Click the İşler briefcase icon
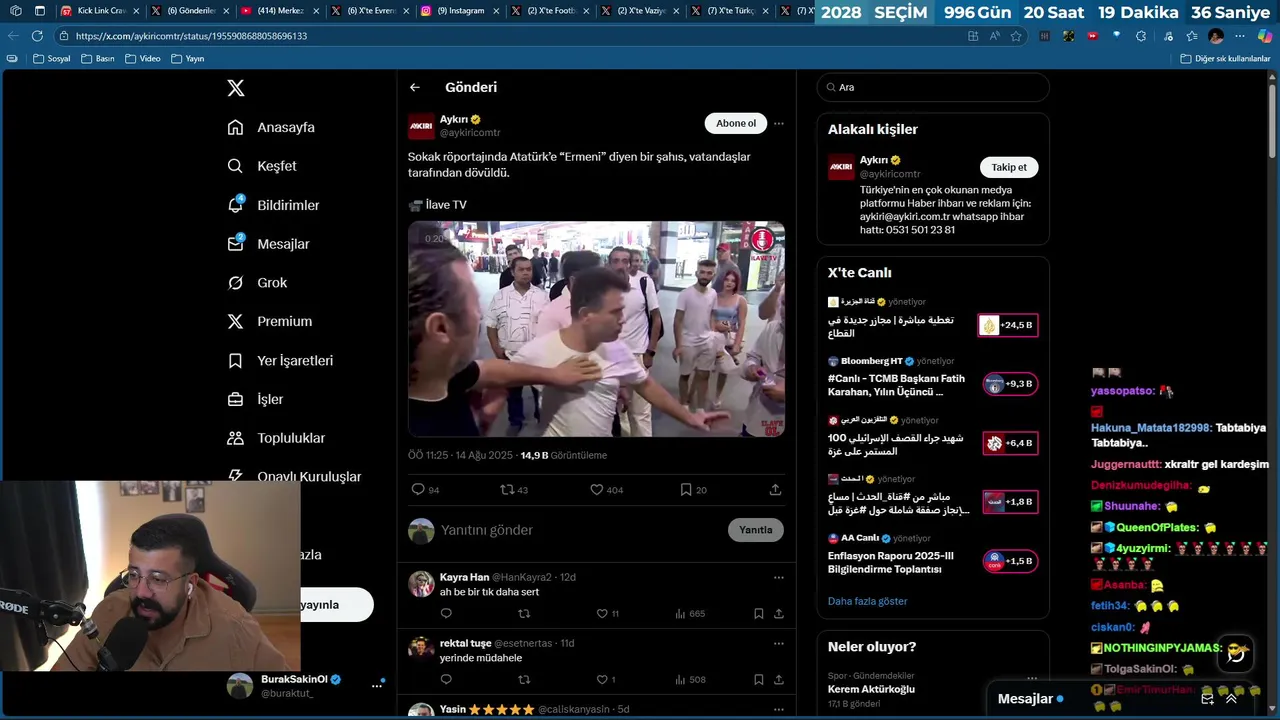The image size is (1280, 720). tap(235, 399)
